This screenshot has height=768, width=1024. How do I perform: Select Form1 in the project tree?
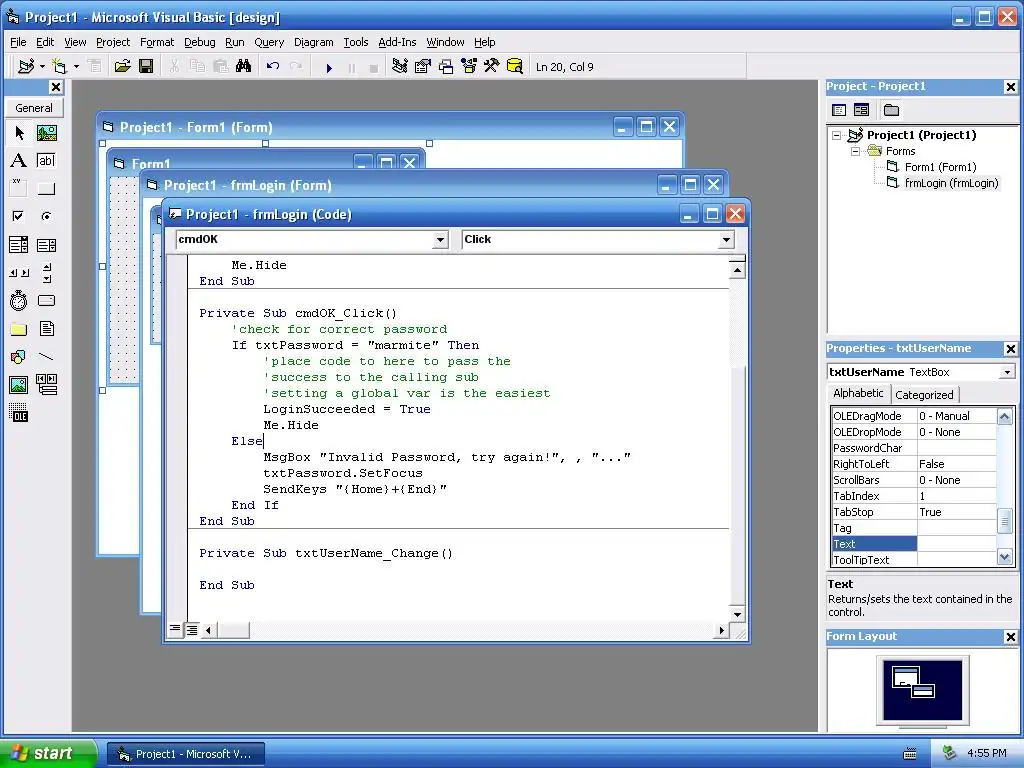(940, 167)
